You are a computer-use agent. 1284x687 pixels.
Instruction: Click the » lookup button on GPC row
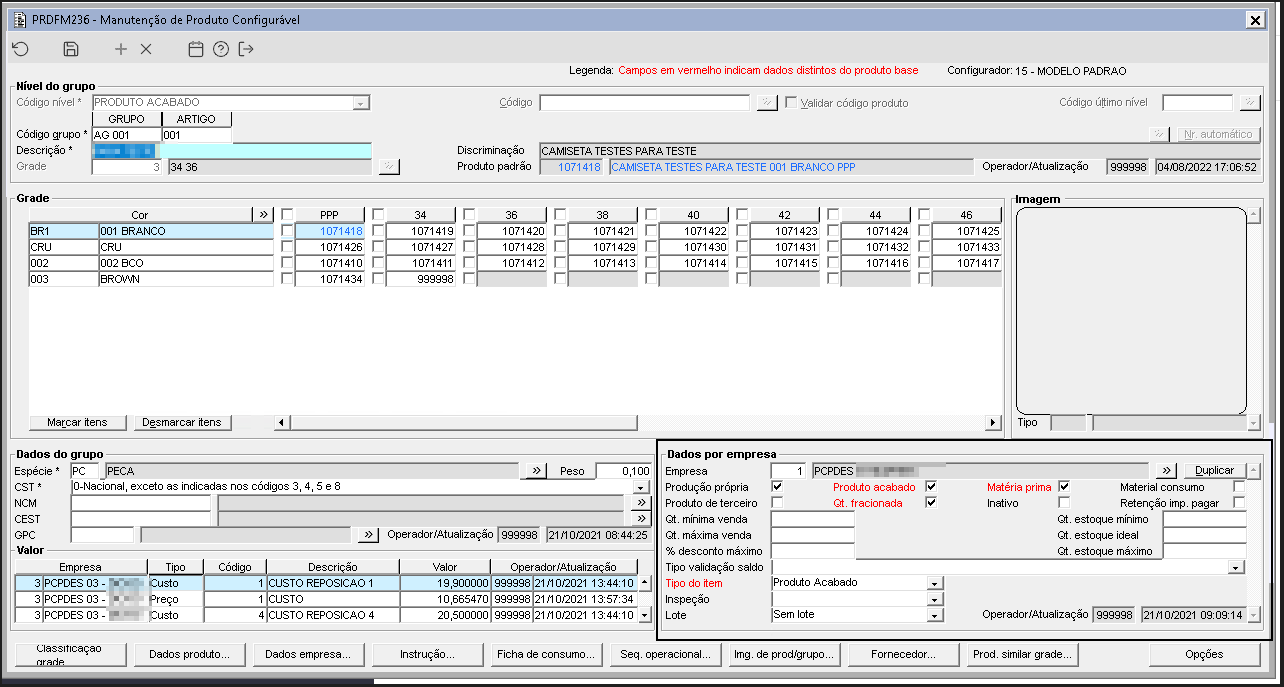coord(369,535)
